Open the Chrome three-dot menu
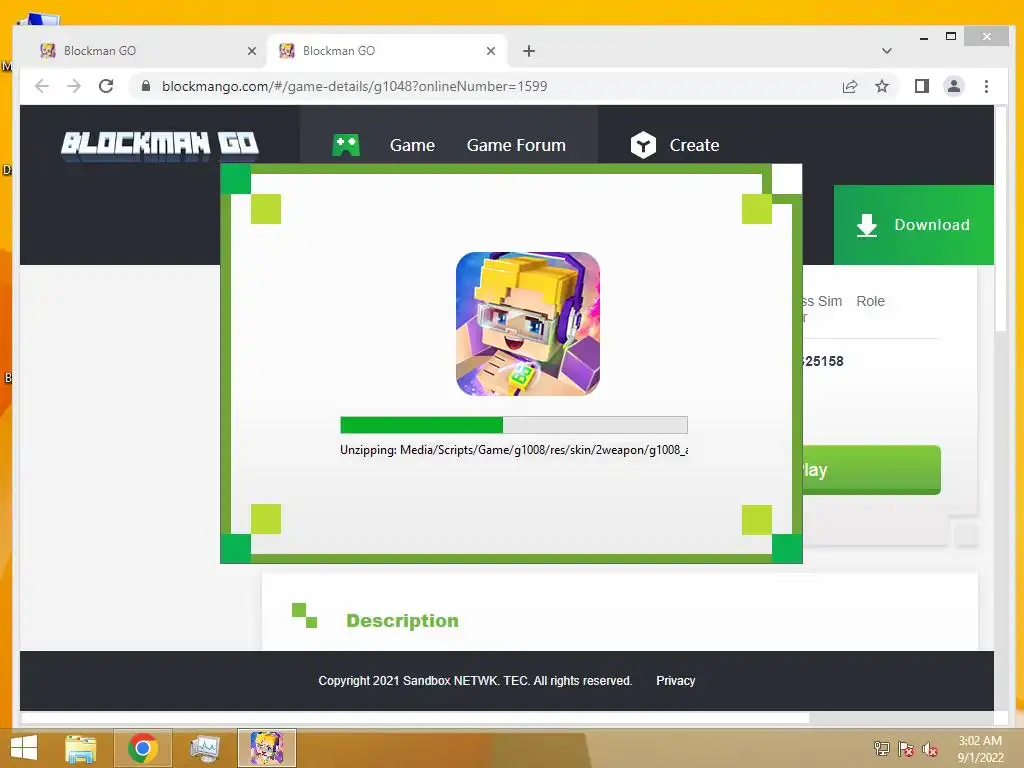This screenshot has width=1024, height=768. (986, 86)
